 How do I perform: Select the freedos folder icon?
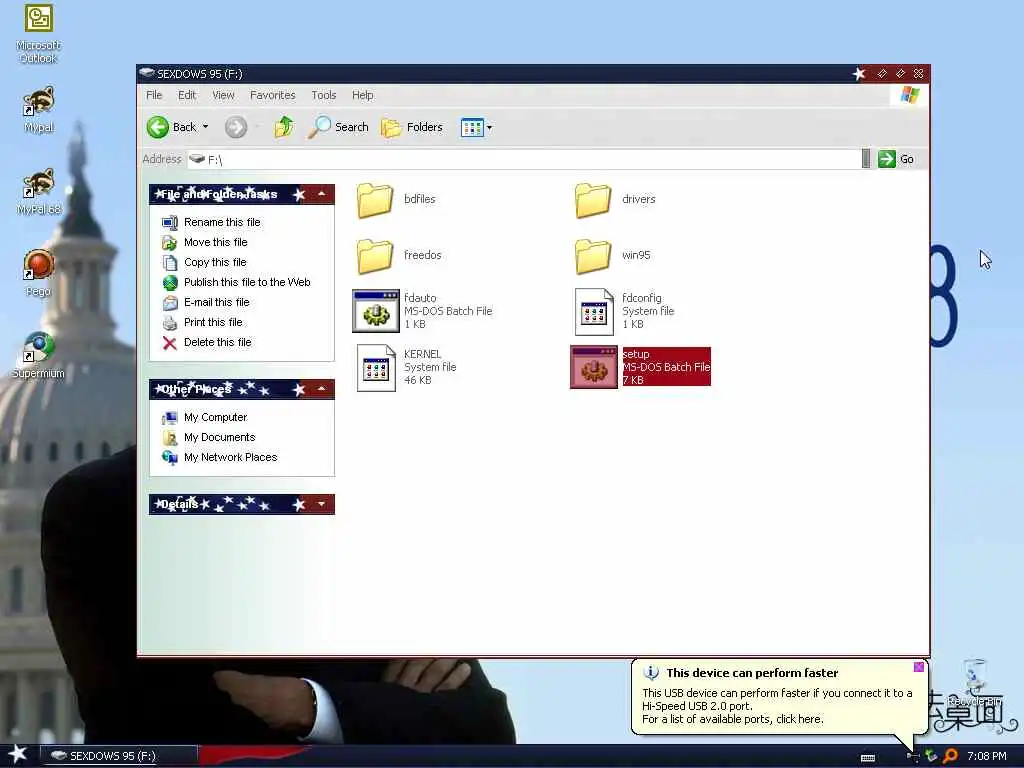[x=375, y=256]
